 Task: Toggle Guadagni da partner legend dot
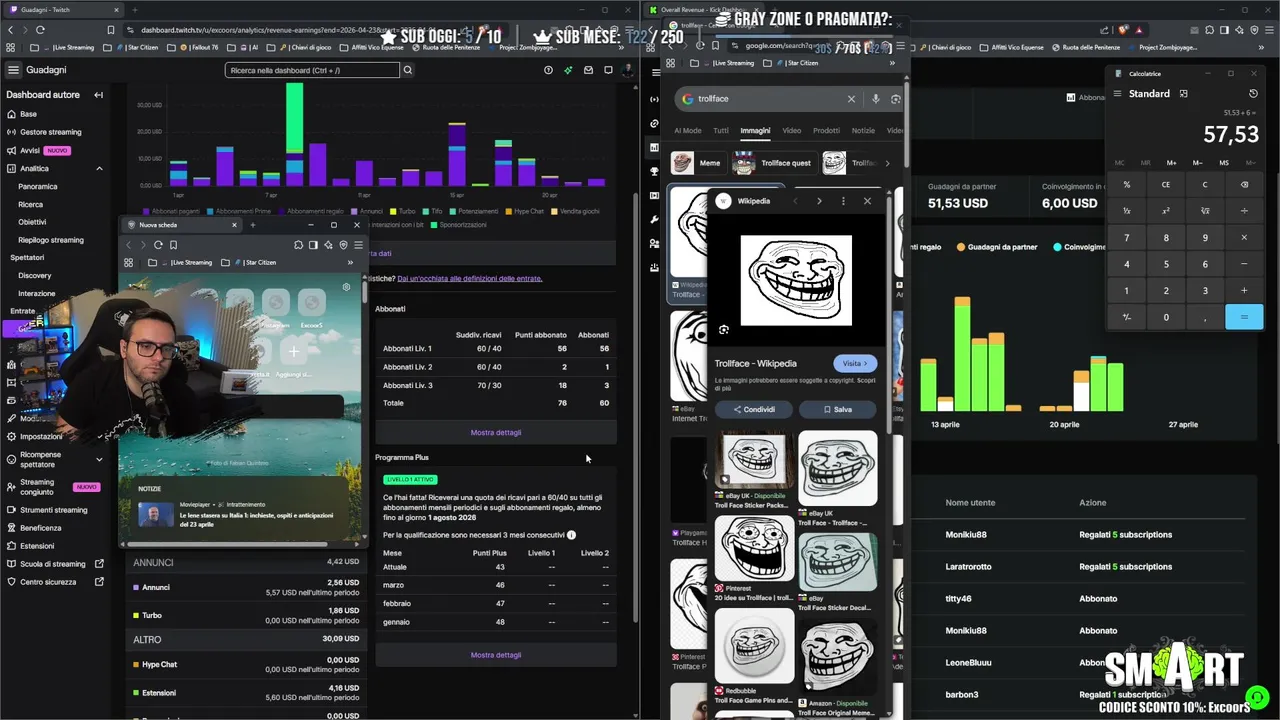click(x=961, y=247)
